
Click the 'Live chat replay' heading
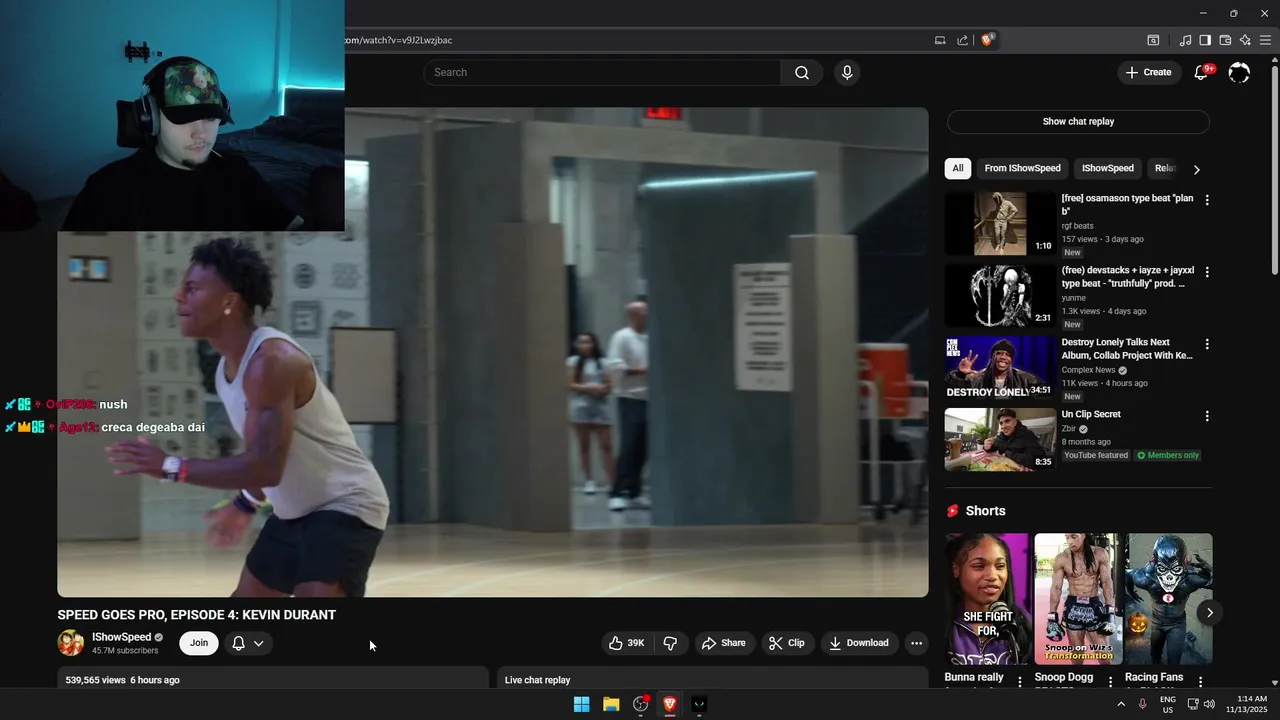537,680
